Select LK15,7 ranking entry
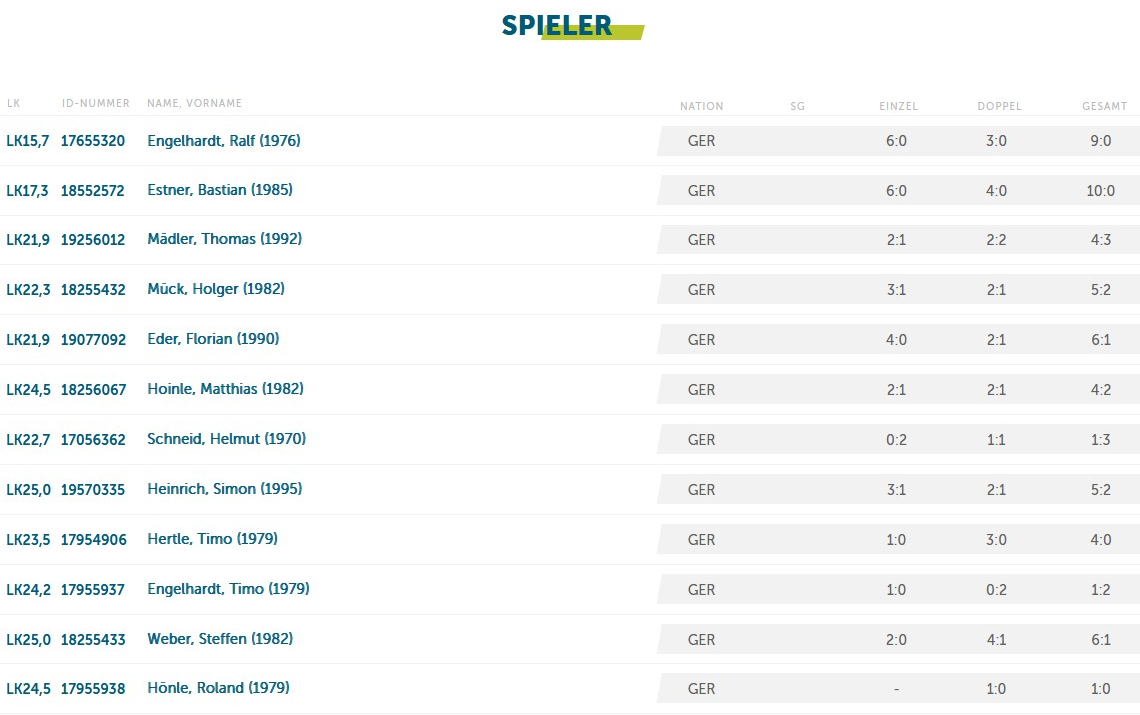This screenshot has width=1140, height=715. point(27,141)
